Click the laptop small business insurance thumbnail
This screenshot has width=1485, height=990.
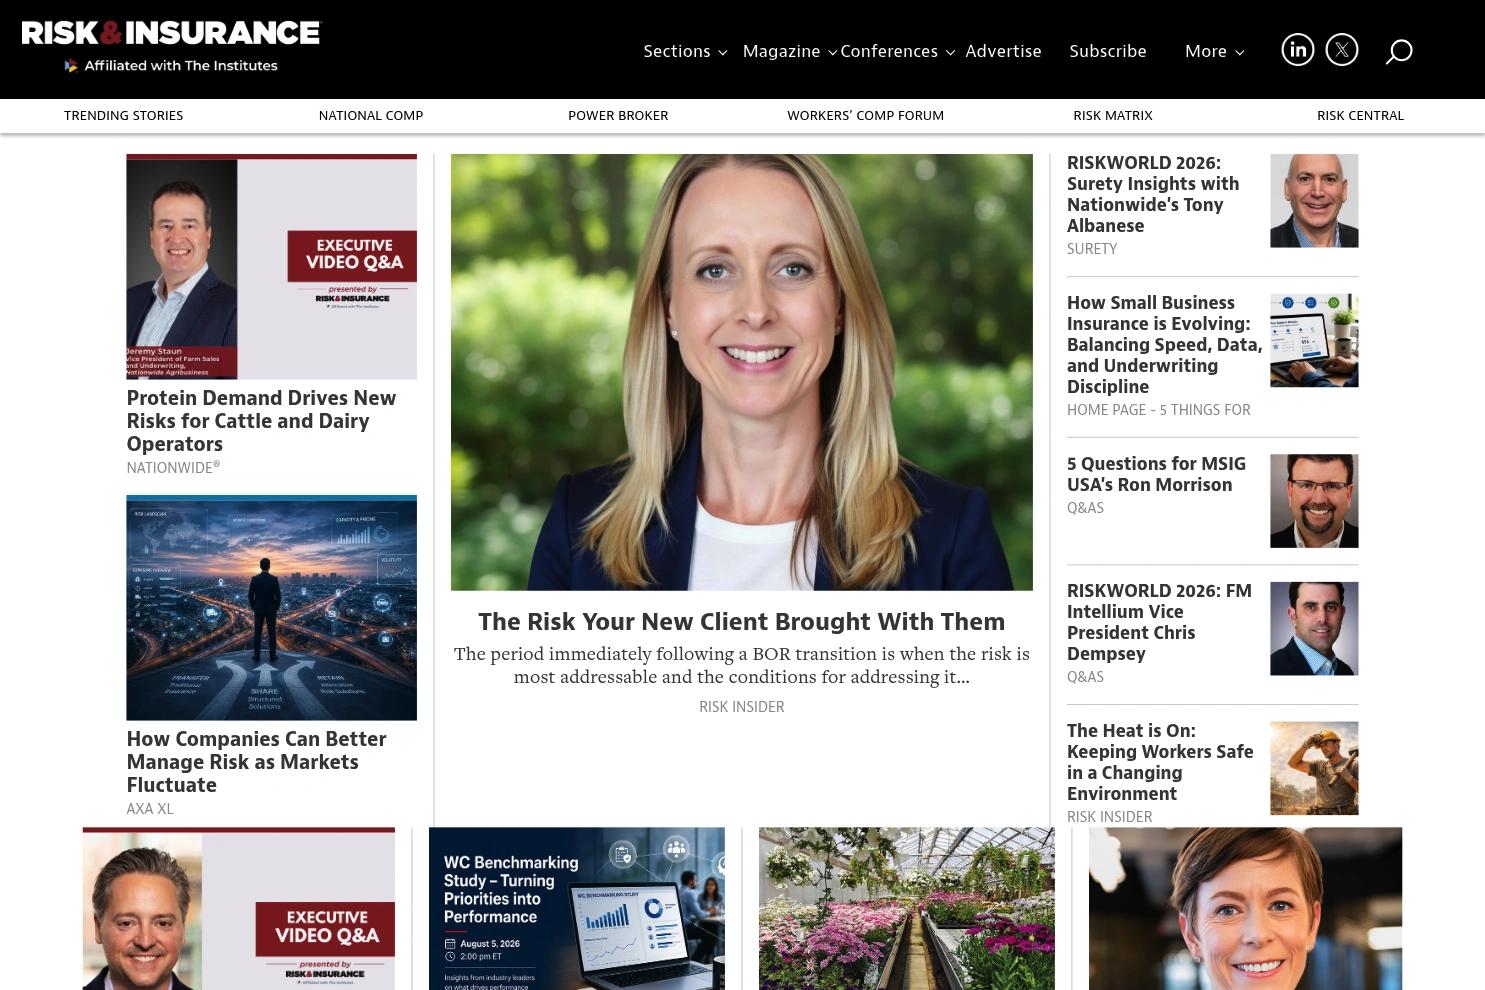tap(1314, 341)
